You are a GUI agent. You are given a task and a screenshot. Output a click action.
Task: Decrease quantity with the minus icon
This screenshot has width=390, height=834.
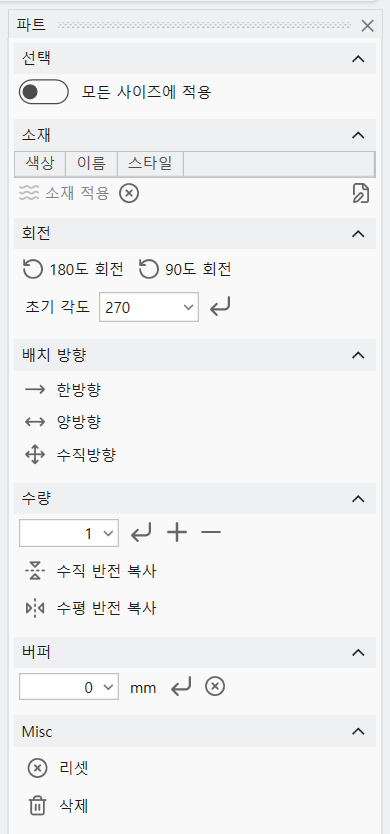pos(211,532)
